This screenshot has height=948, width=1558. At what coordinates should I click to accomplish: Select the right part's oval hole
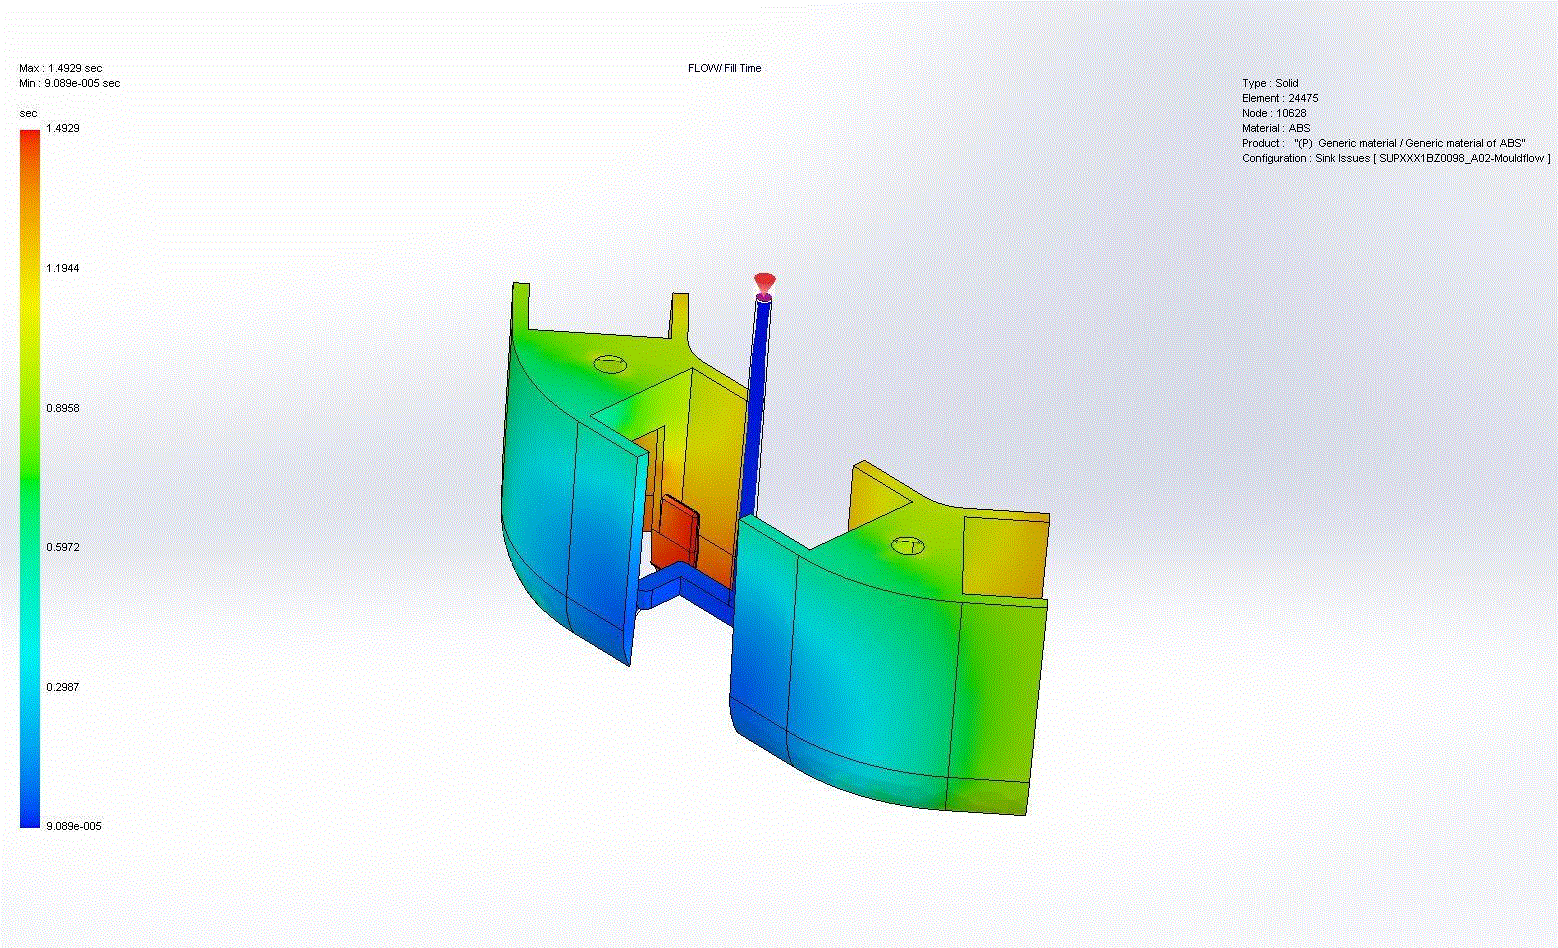(x=907, y=545)
